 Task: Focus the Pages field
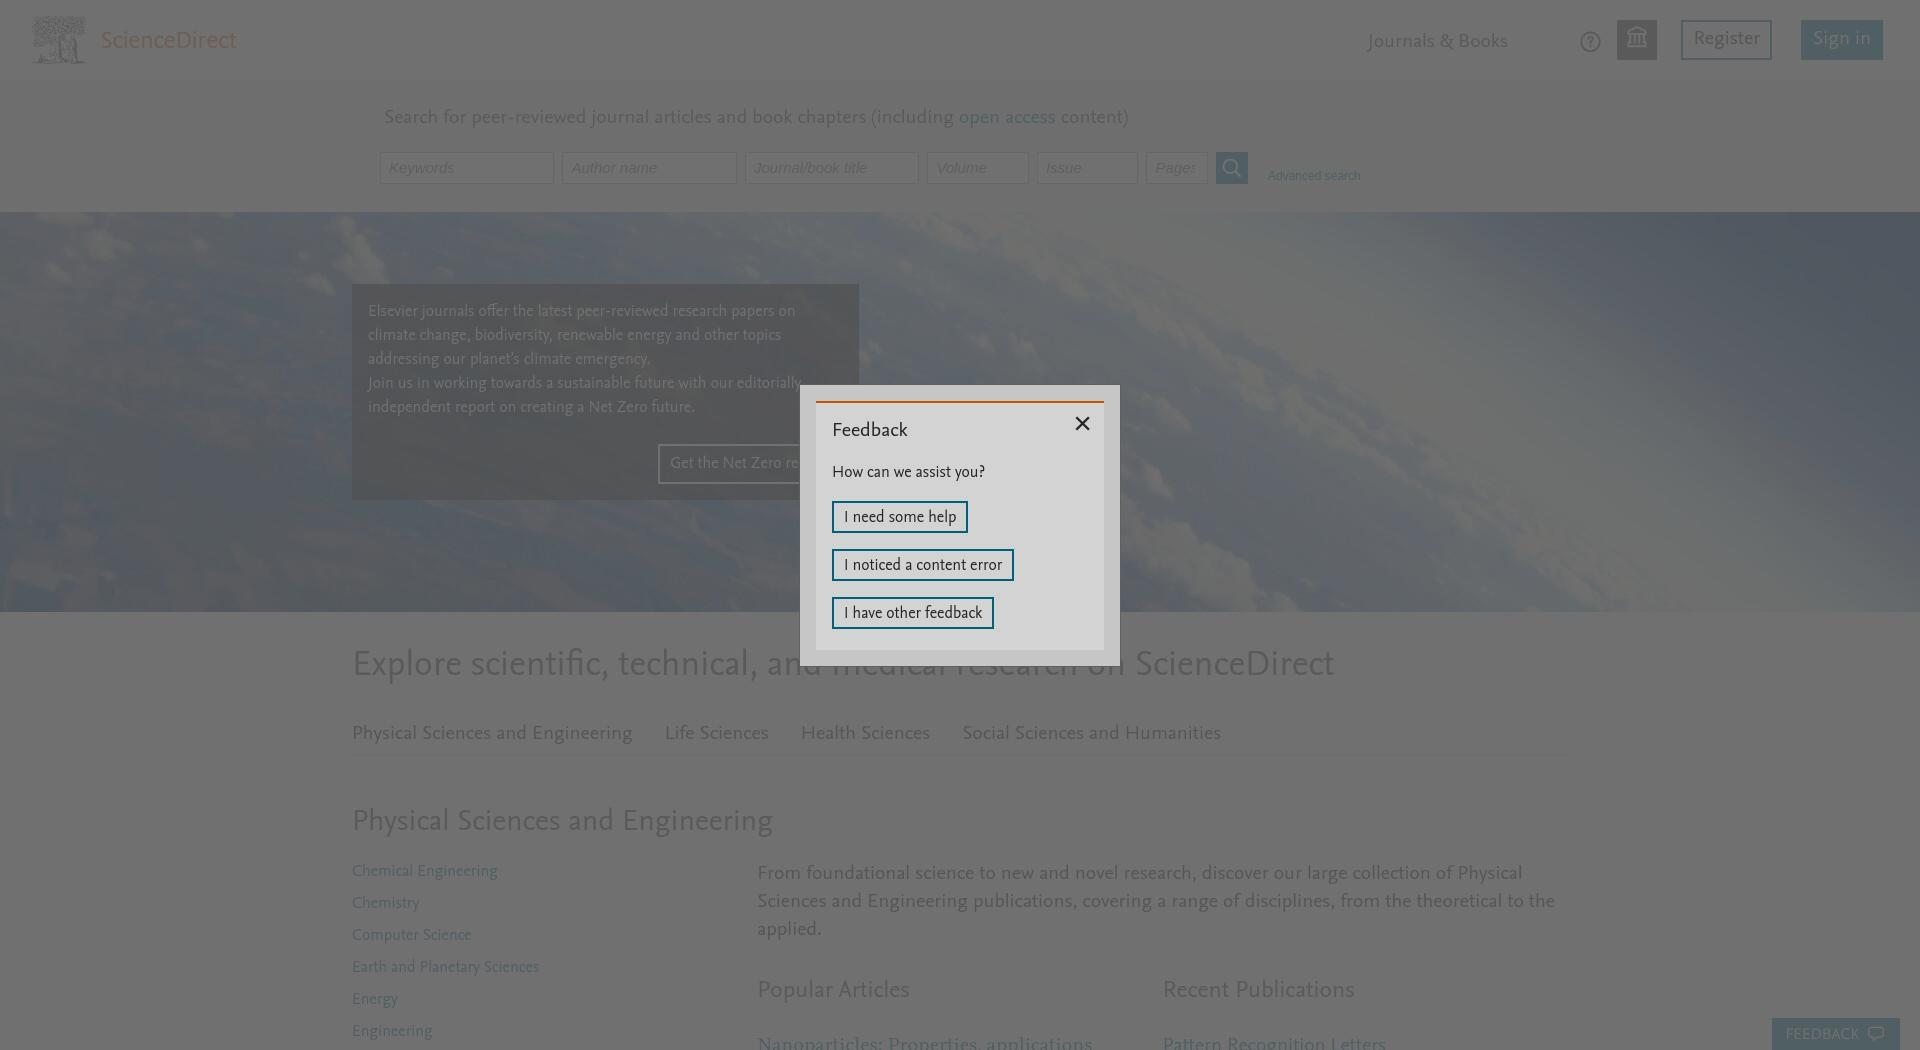coord(1176,168)
